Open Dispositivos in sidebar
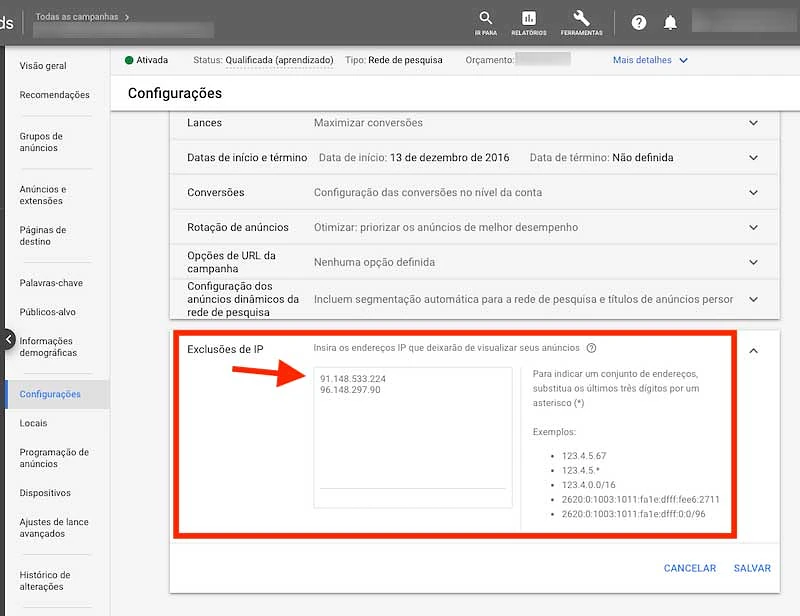 point(45,493)
